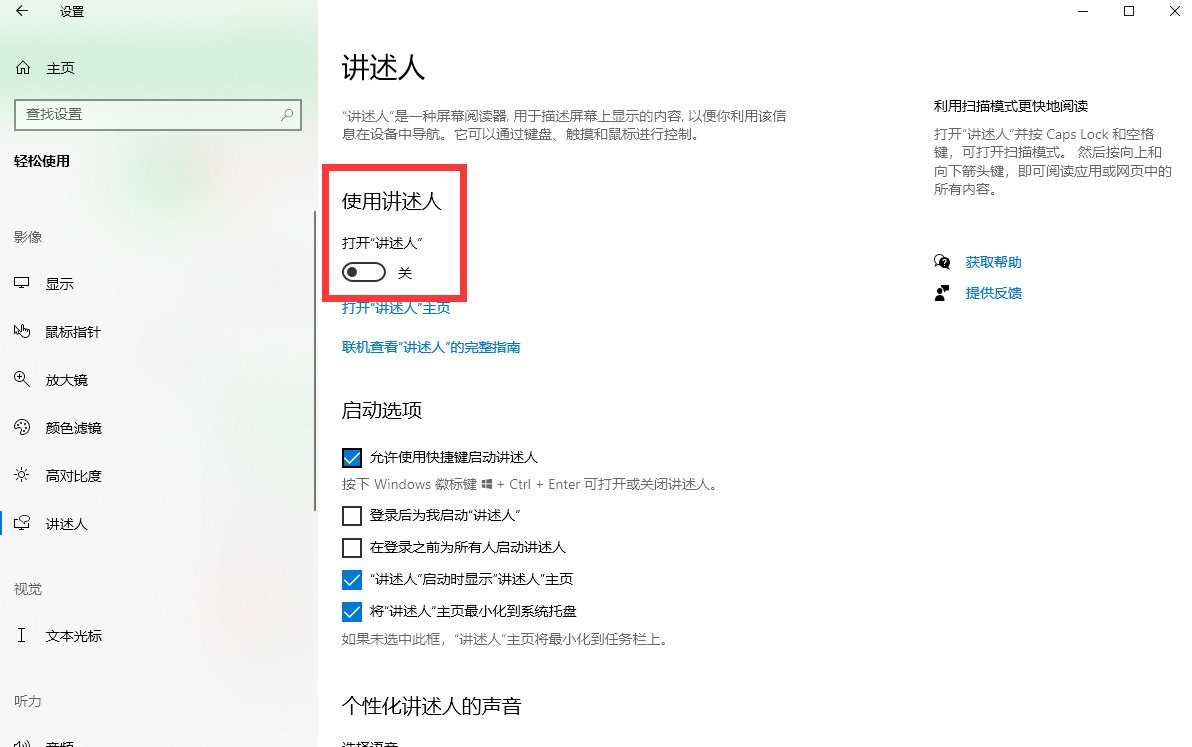Screen dimensions: 1192x747
Task: Toggle the 打开"讲述人" switch on
Action: click(x=362, y=271)
